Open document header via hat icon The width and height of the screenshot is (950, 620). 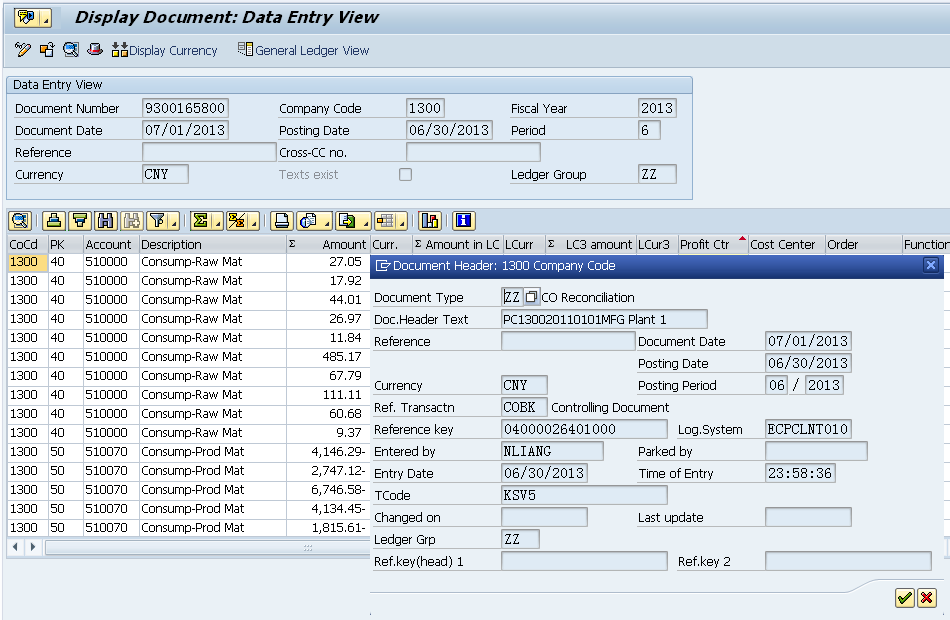pos(95,49)
